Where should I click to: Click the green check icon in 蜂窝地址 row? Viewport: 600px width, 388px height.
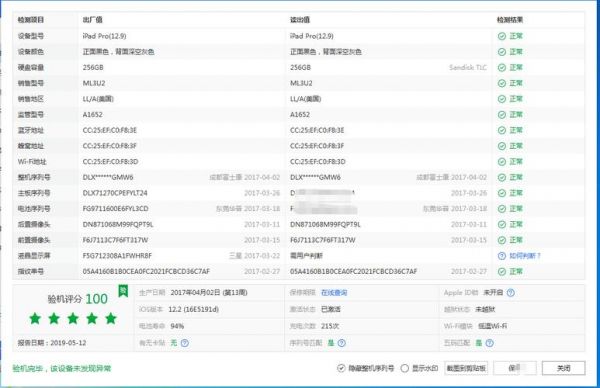(502, 146)
